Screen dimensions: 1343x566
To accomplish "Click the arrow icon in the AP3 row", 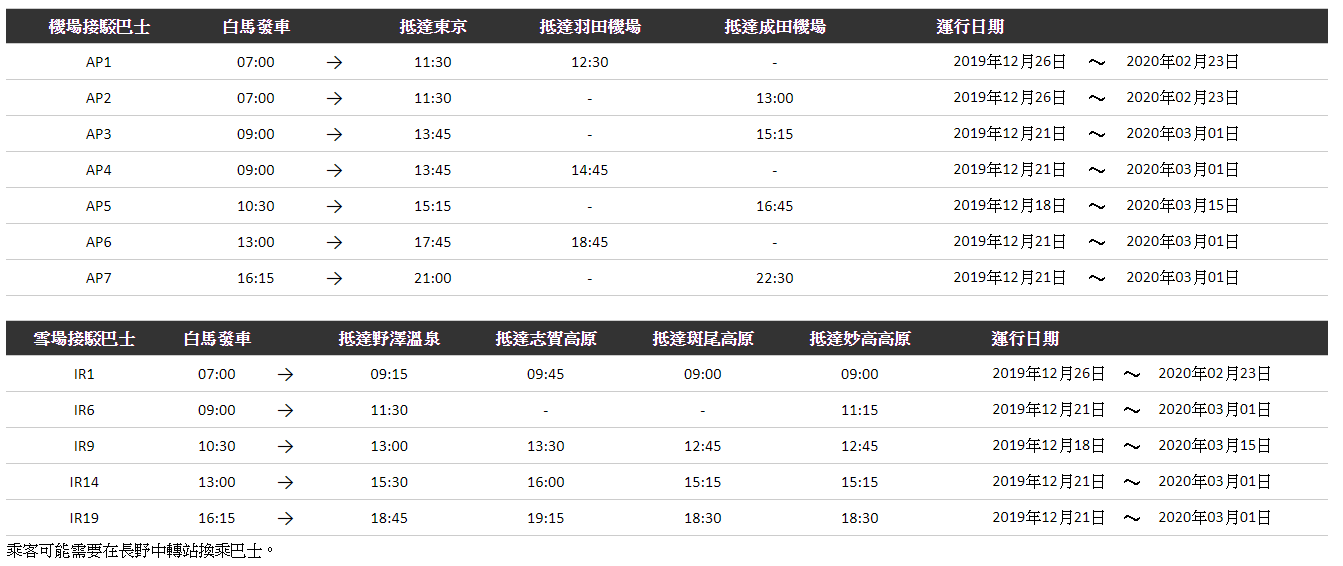I will click(x=334, y=134).
